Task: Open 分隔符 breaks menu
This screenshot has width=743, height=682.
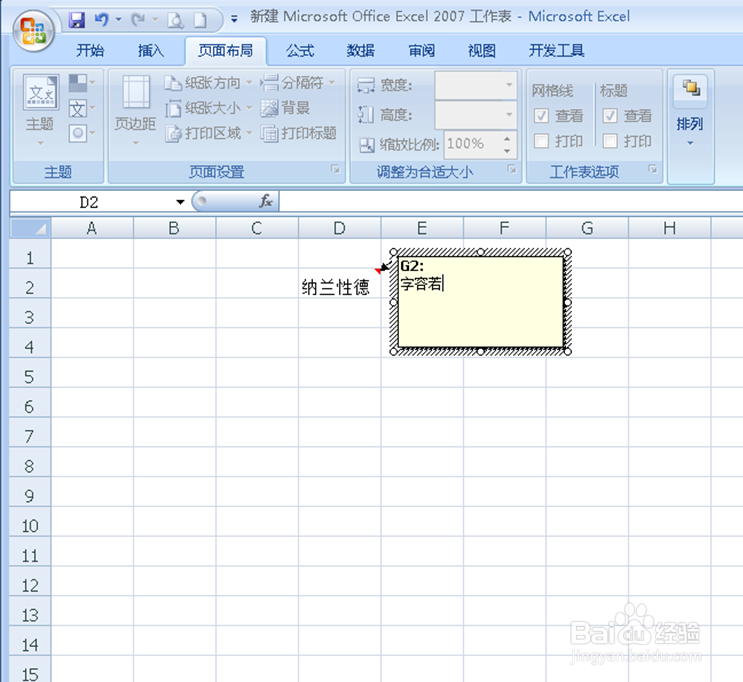Action: coord(298,83)
